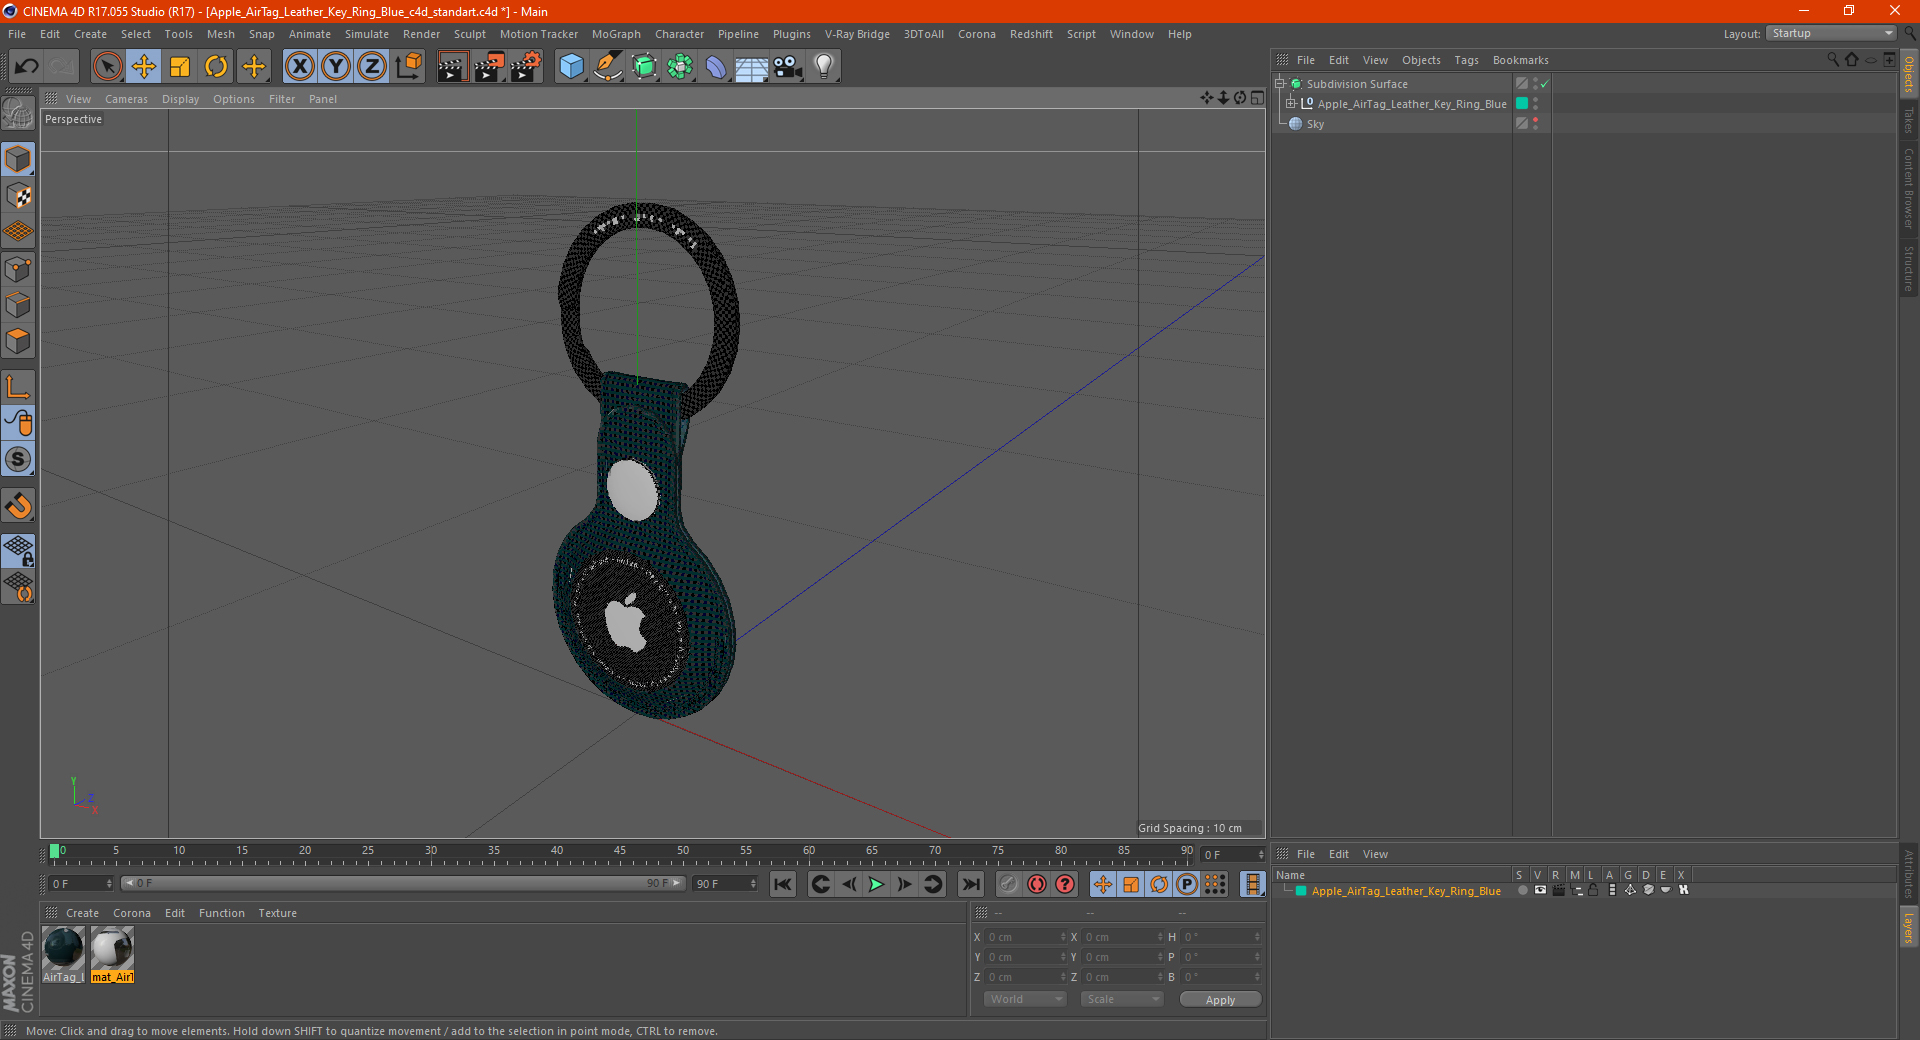Toggle the Tweak mode mouse icon

point(18,423)
